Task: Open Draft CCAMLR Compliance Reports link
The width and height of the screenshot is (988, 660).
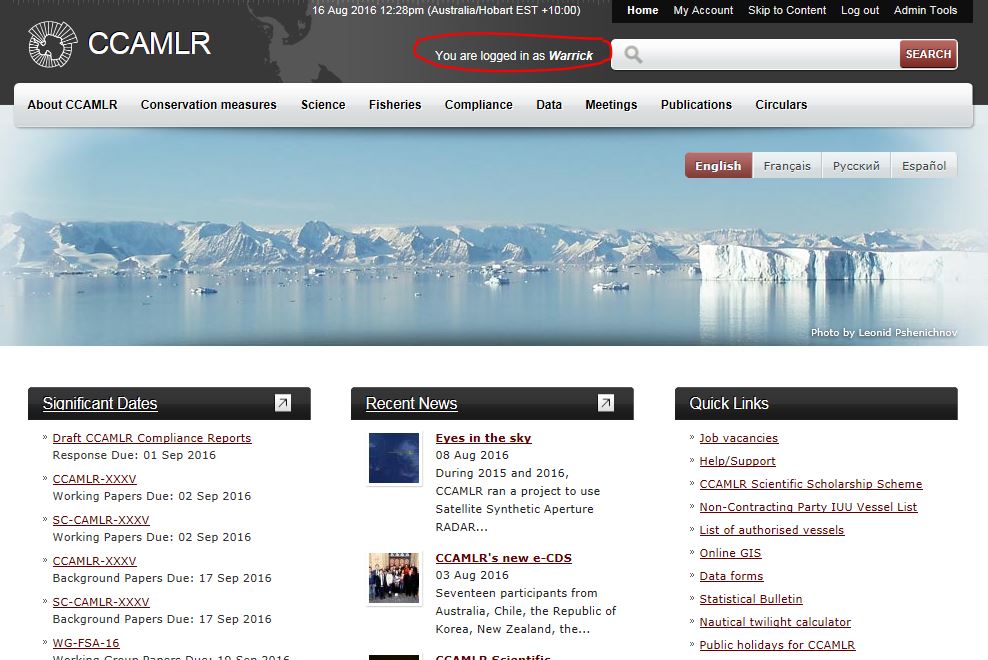Action: pyautogui.click(x=152, y=437)
